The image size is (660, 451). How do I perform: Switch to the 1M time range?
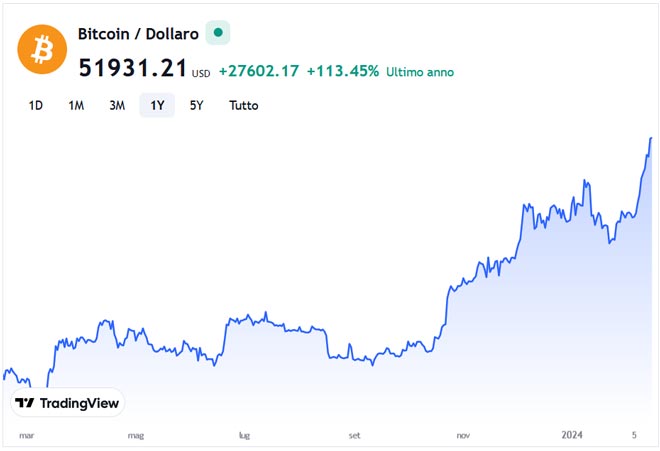coord(76,105)
